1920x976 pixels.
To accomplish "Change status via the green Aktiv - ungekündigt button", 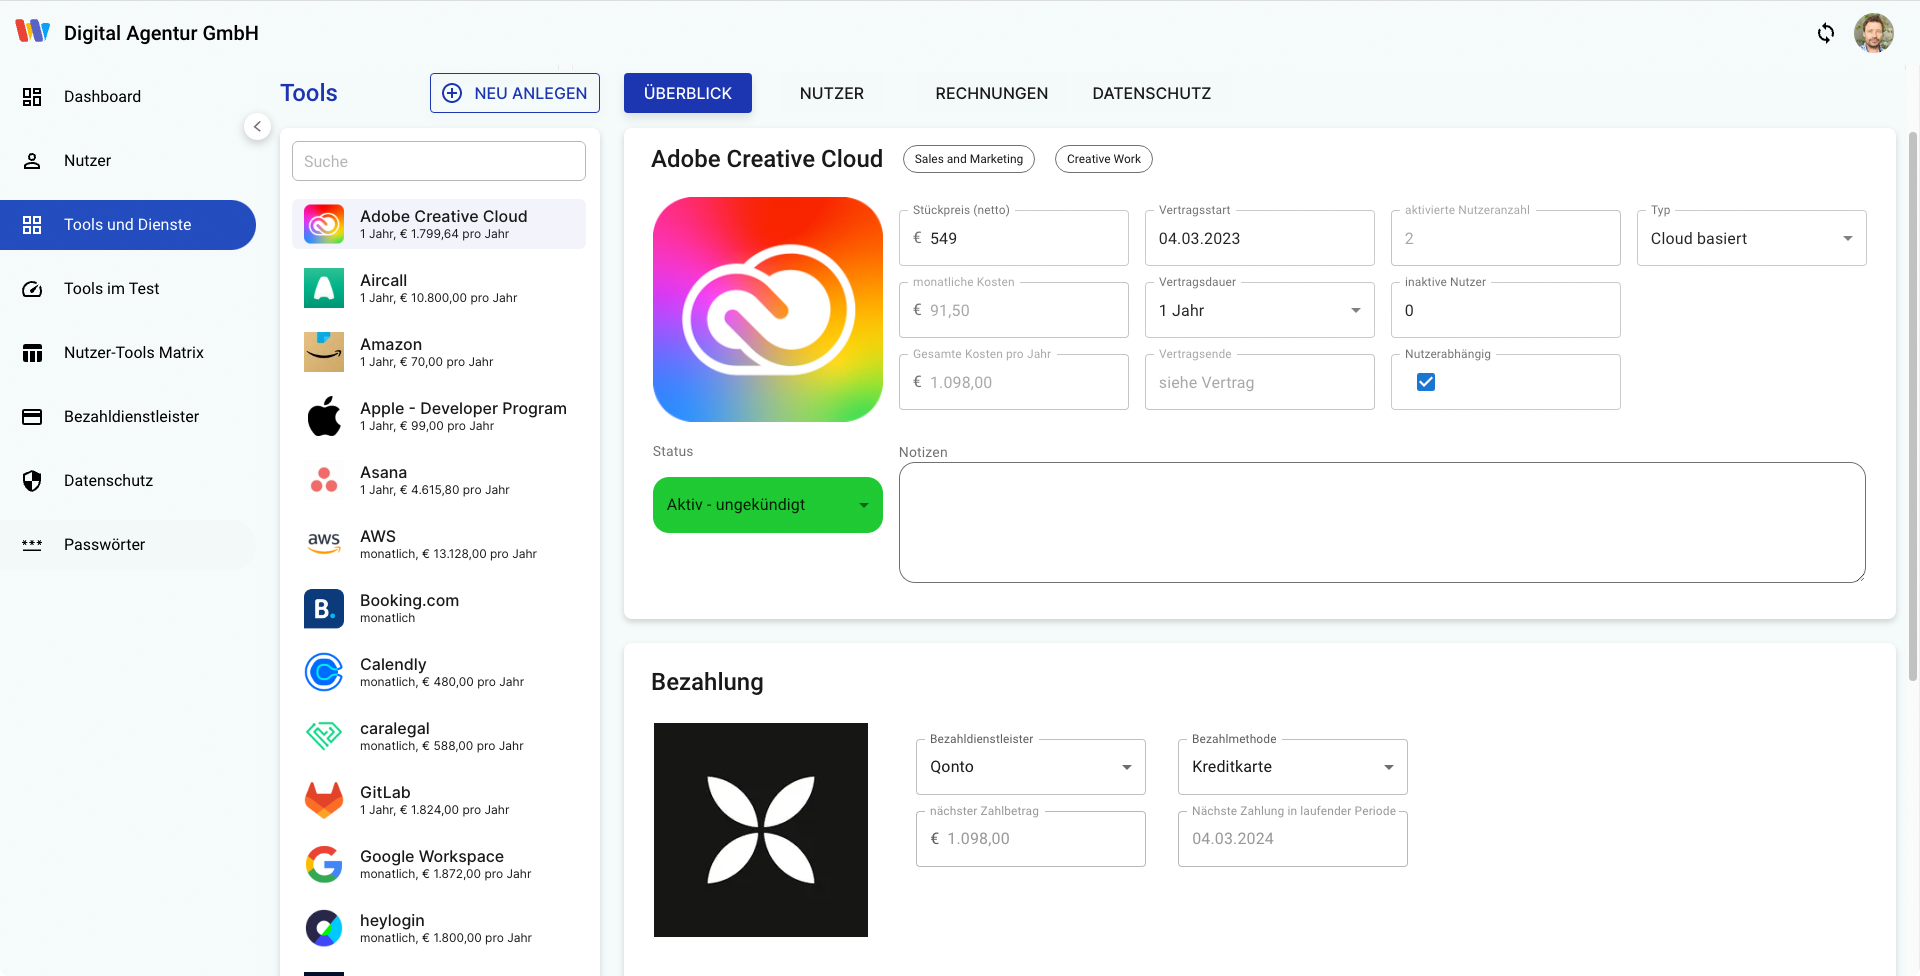I will pos(767,504).
